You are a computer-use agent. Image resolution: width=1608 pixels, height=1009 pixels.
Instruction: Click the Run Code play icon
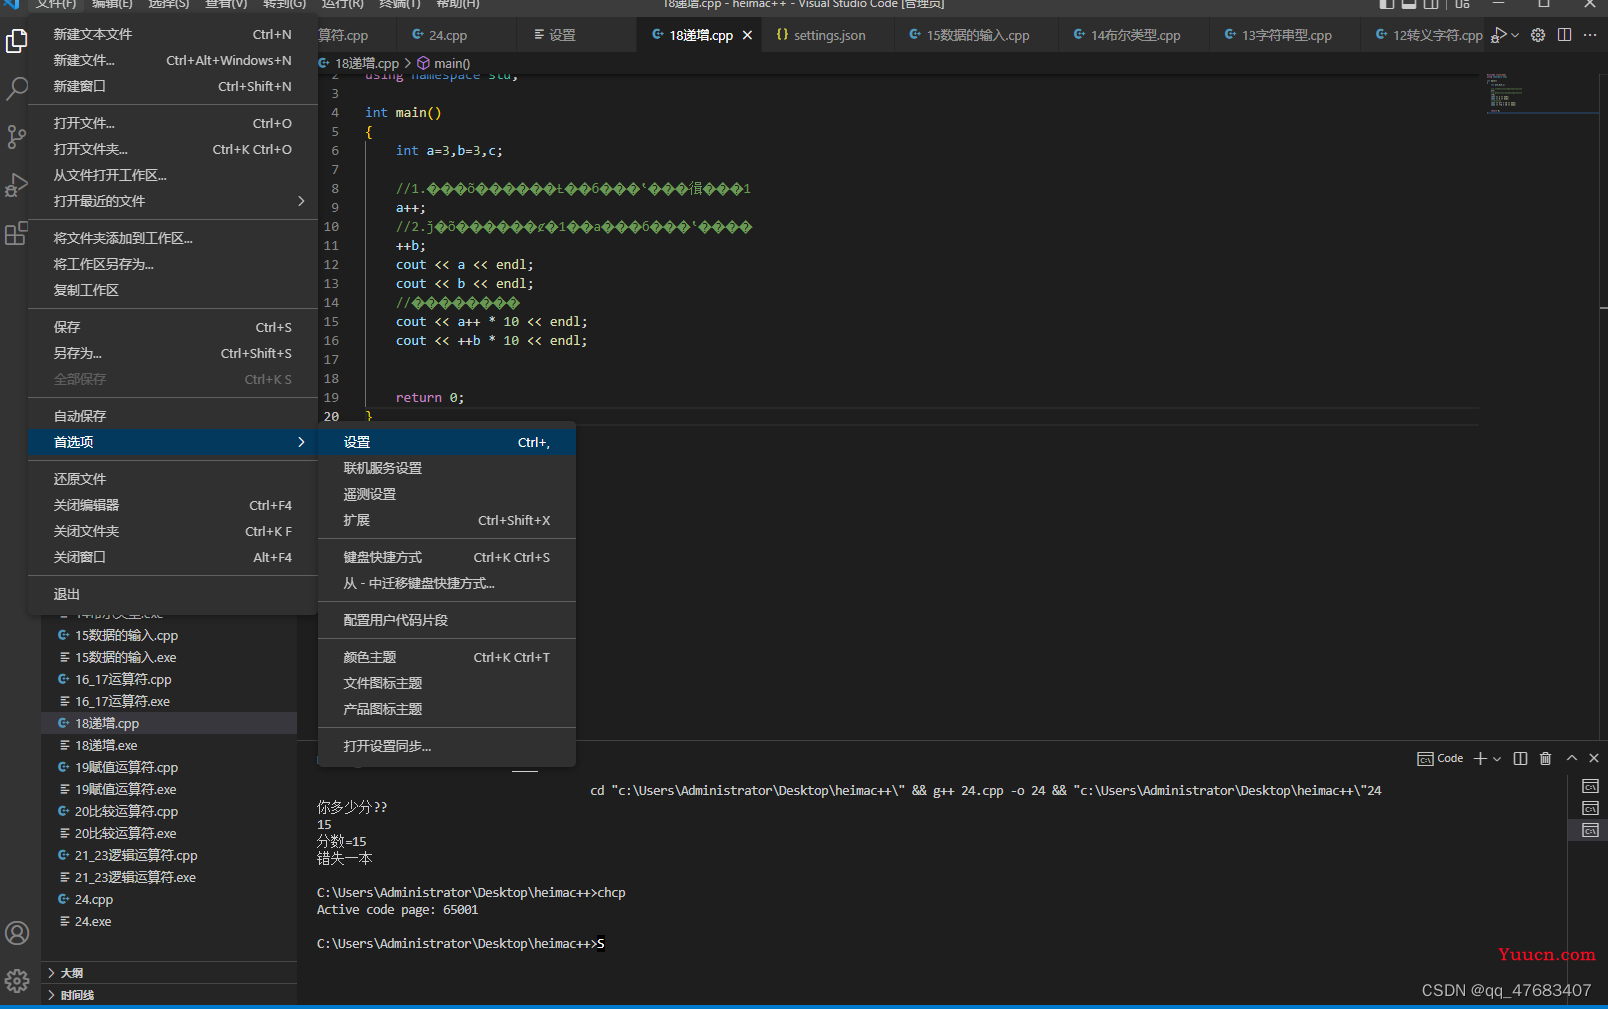coord(1498,35)
